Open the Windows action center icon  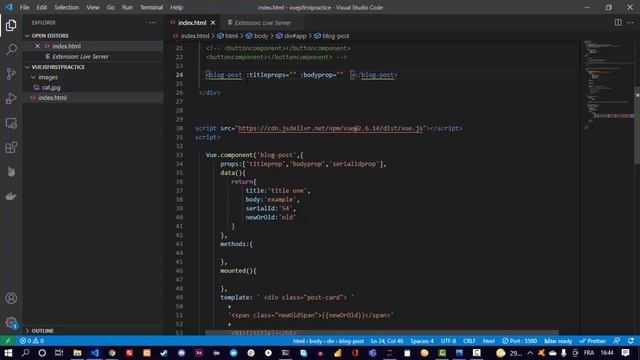(x=625, y=353)
